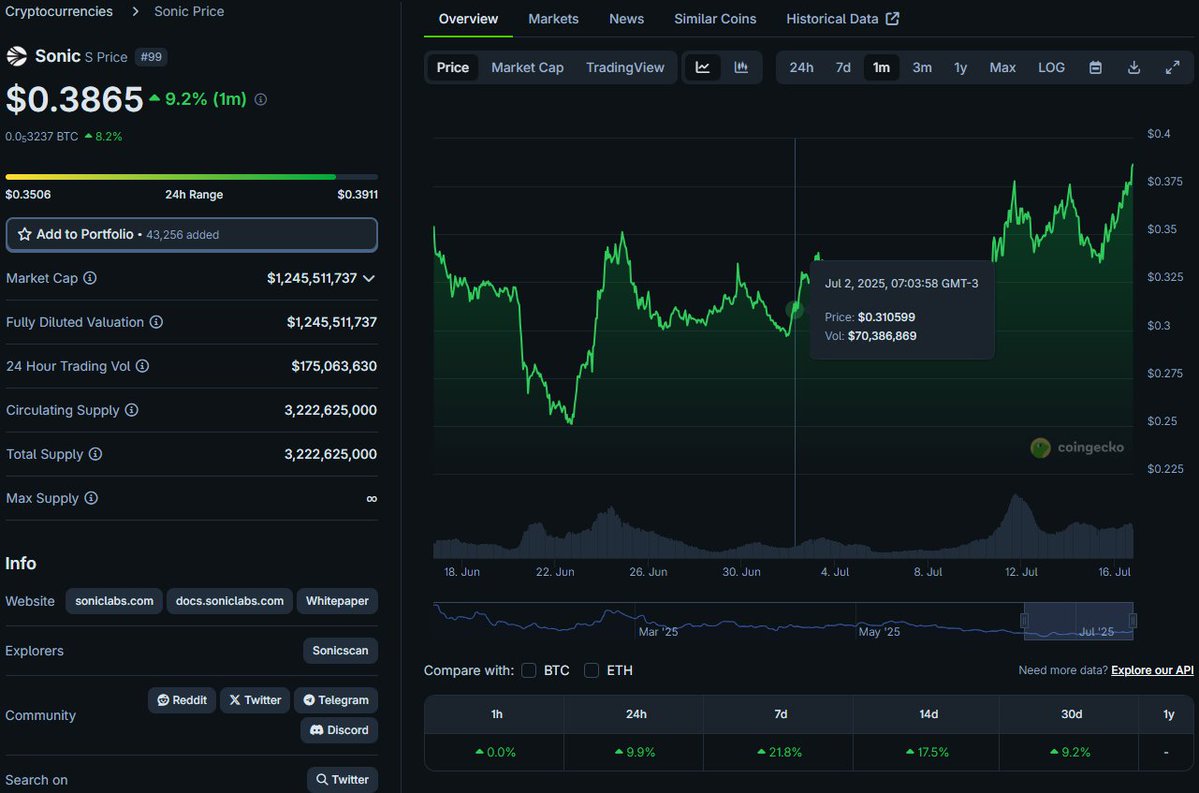
Task: Open soniclabs.com website link
Action: [x=114, y=601]
